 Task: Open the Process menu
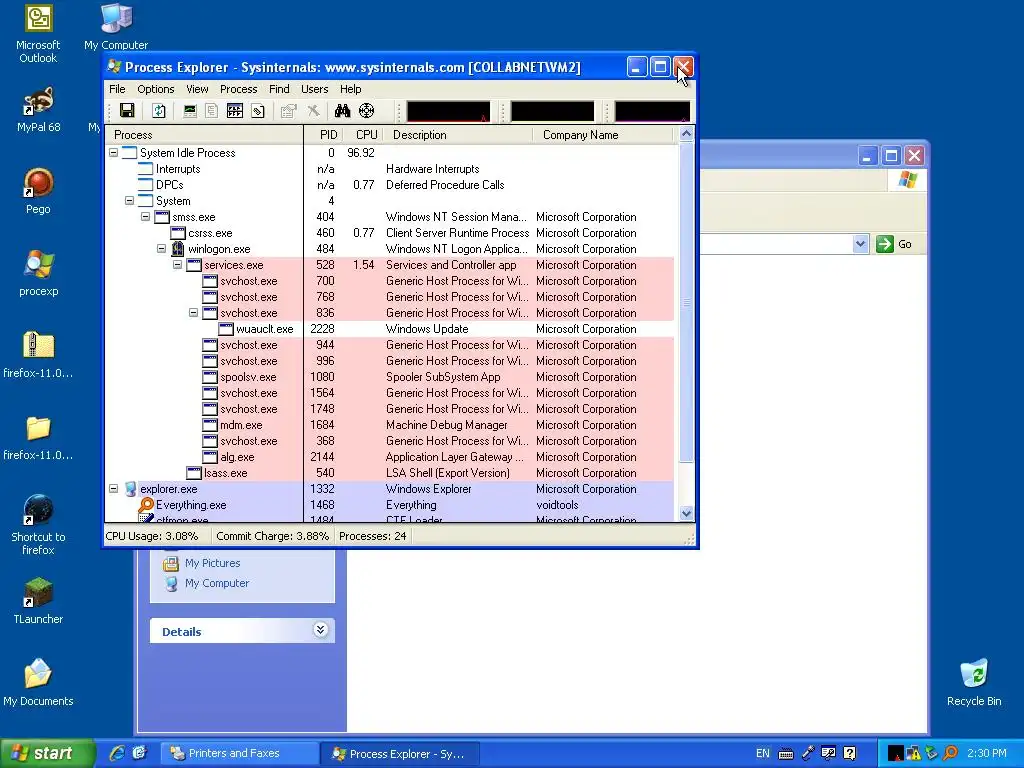point(238,89)
